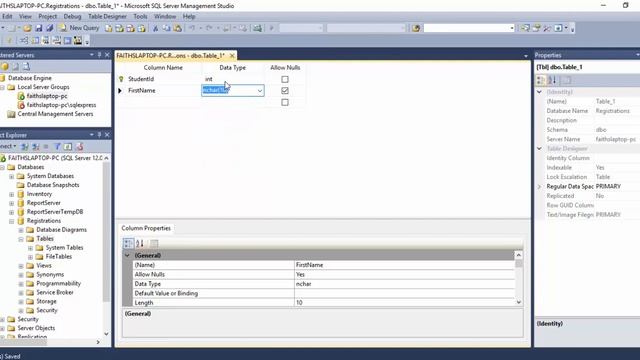The height and width of the screenshot is (360, 640).
Task: Collapse the Tables folder node
Action: click(21, 239)
